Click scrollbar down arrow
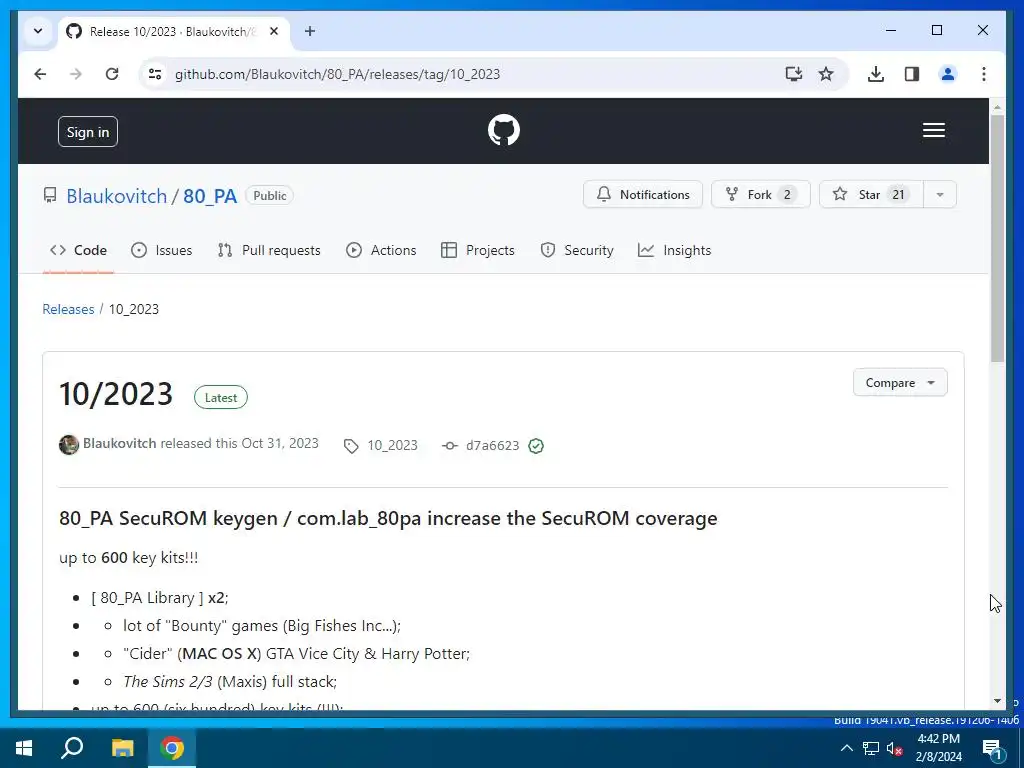This screenshot has height=768, width=1024. 997,701
